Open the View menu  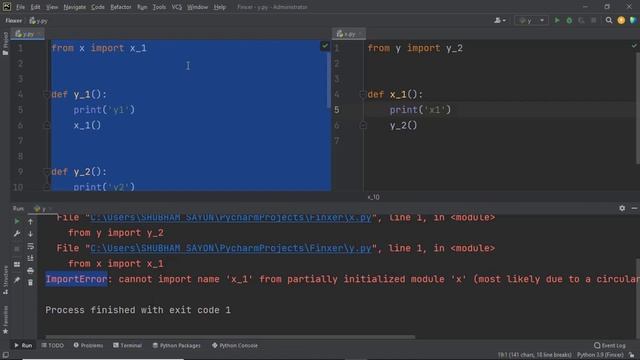[52, 7]
